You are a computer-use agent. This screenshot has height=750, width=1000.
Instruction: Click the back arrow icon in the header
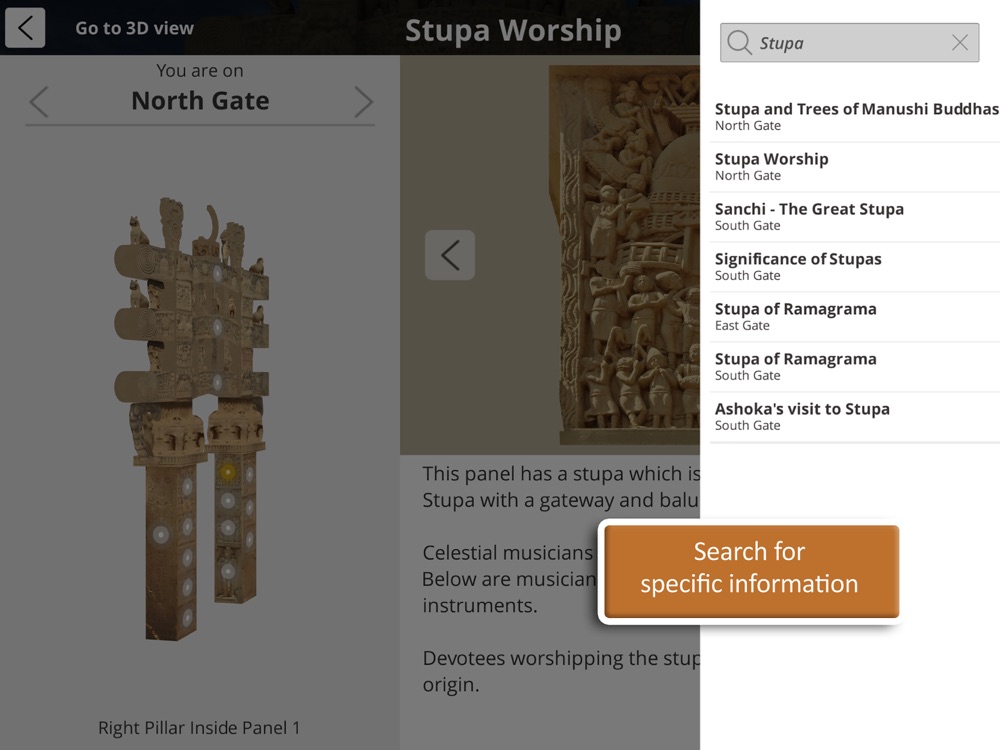point(25,27)
